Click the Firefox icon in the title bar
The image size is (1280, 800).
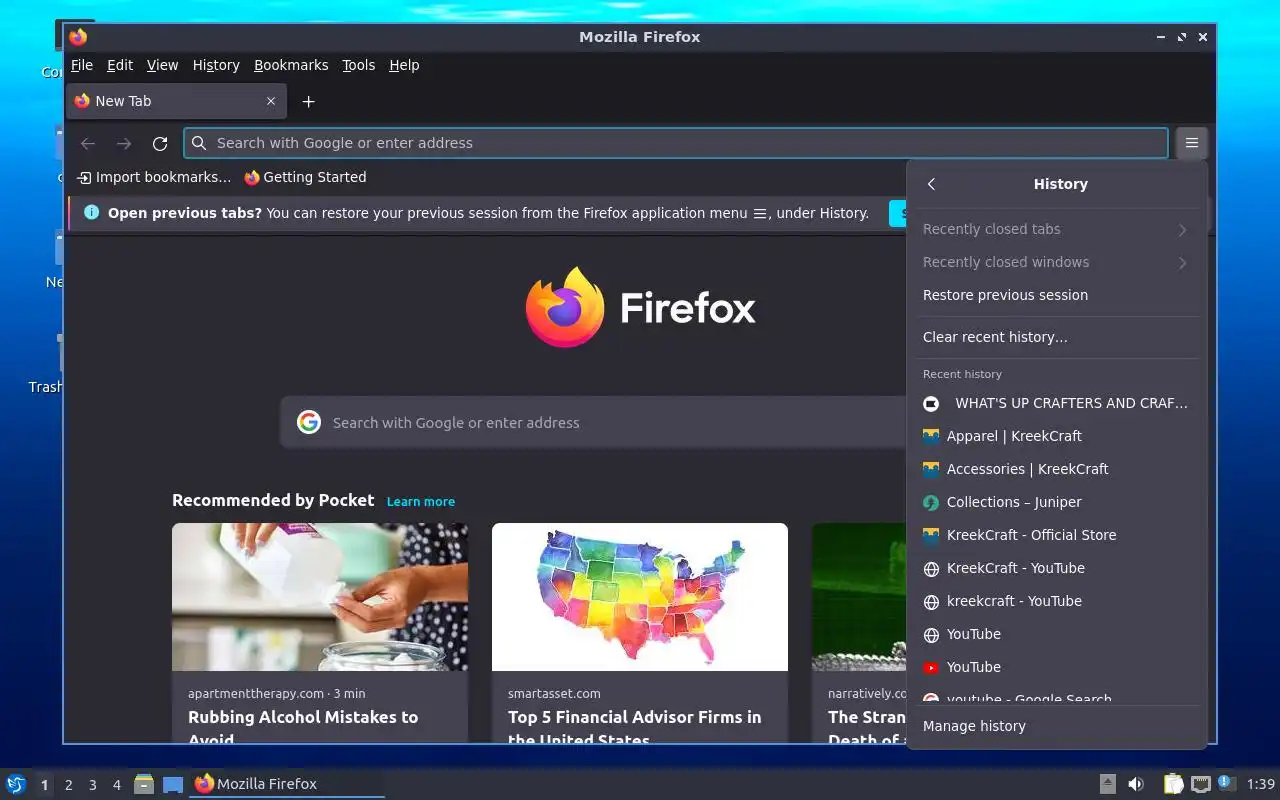78,37
